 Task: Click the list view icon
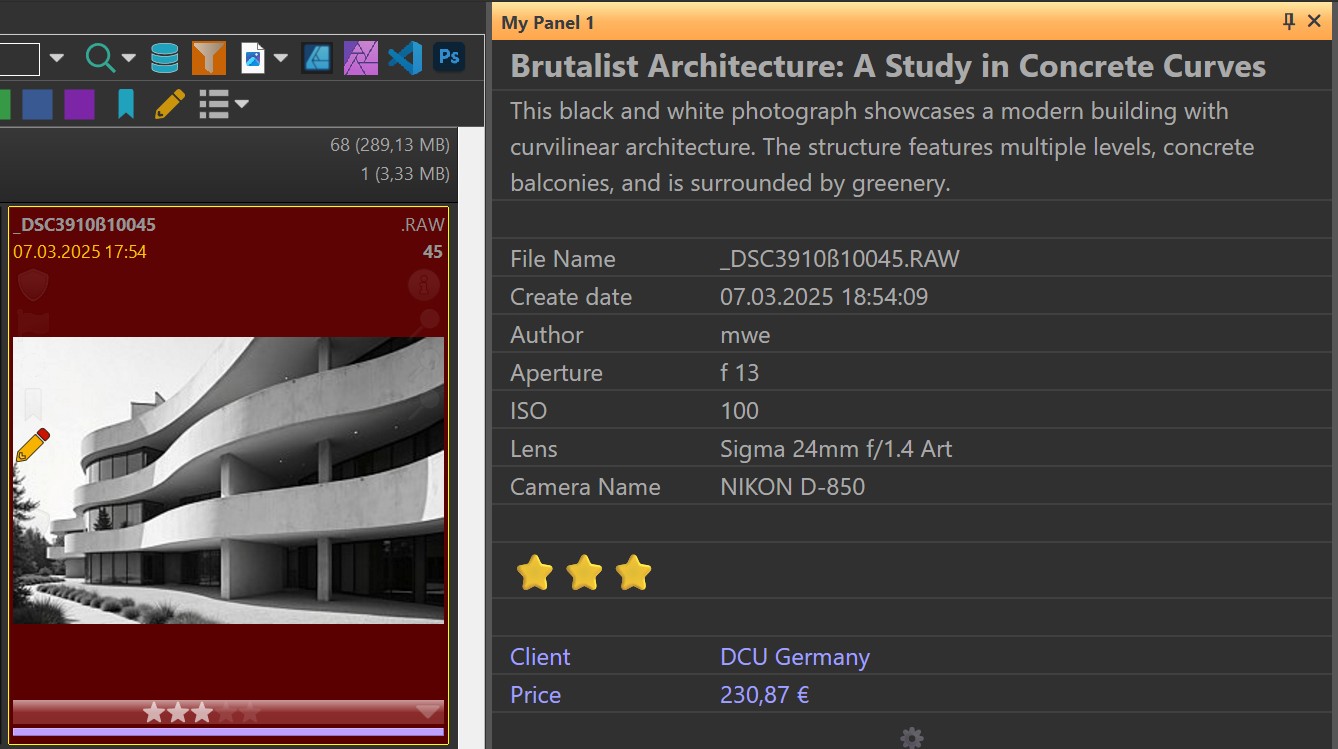click(214, 104)
